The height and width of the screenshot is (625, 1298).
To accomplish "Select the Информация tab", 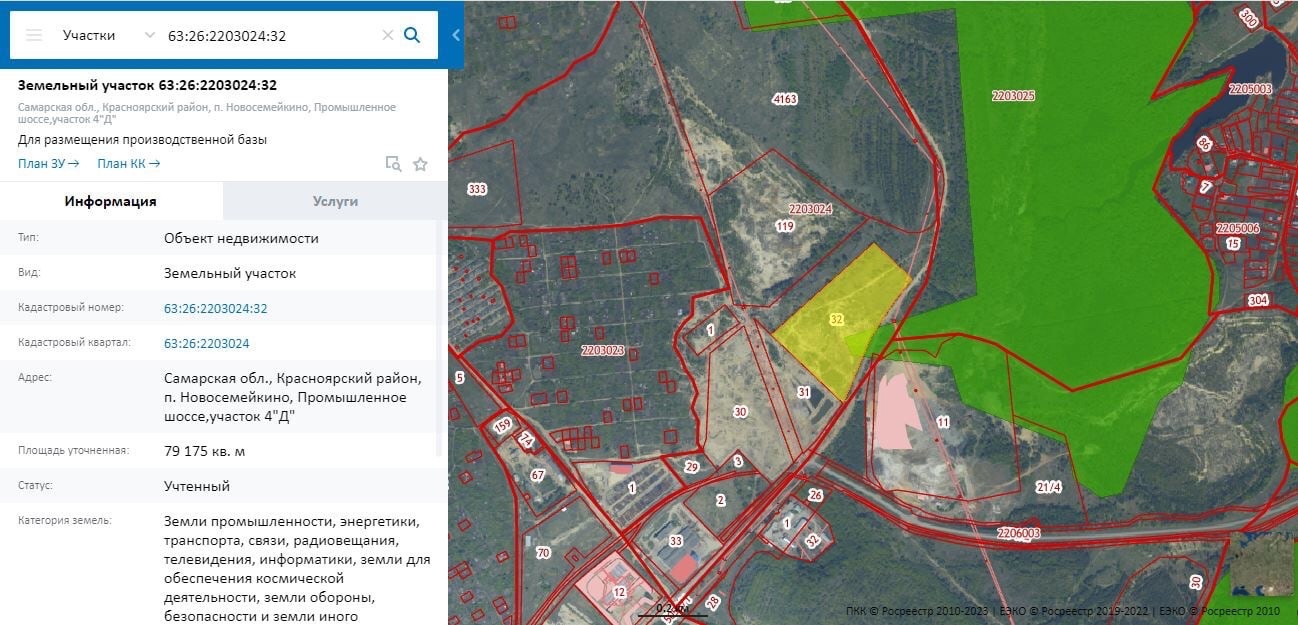I will coord(111,201).
